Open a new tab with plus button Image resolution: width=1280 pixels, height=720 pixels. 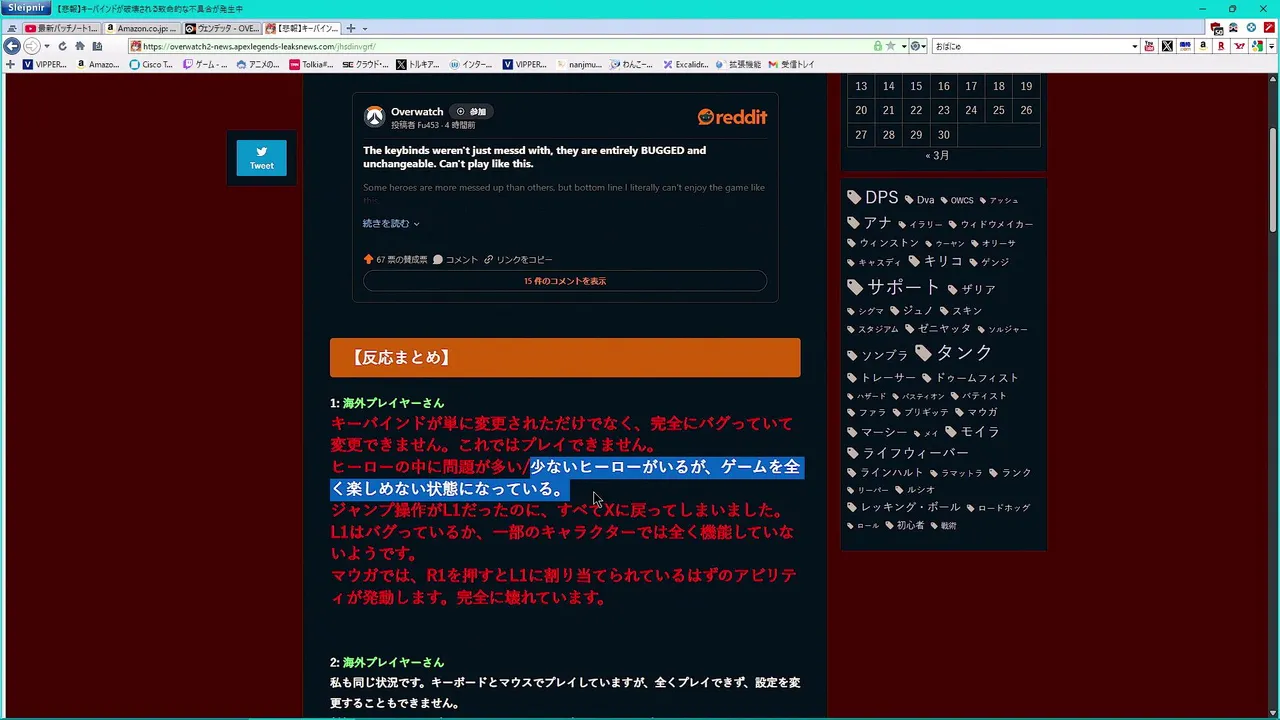(351, 28)
